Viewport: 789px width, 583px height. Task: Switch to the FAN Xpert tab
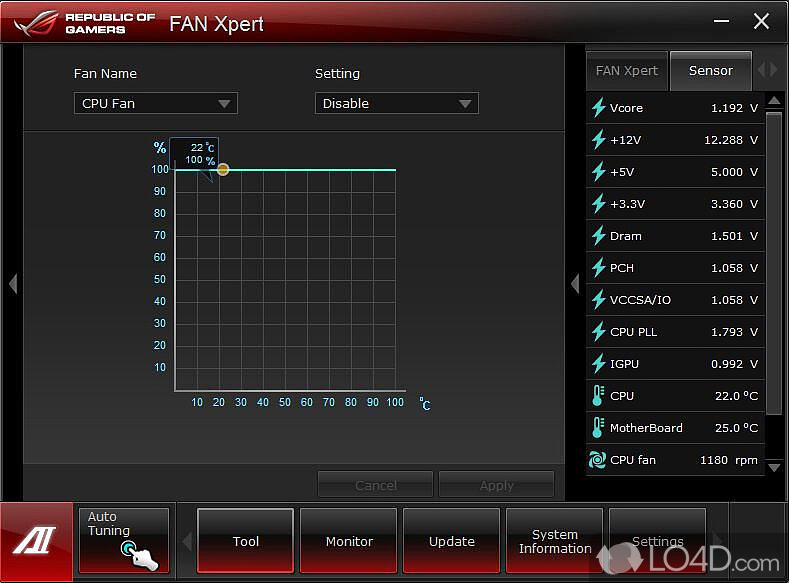(627, 71)
